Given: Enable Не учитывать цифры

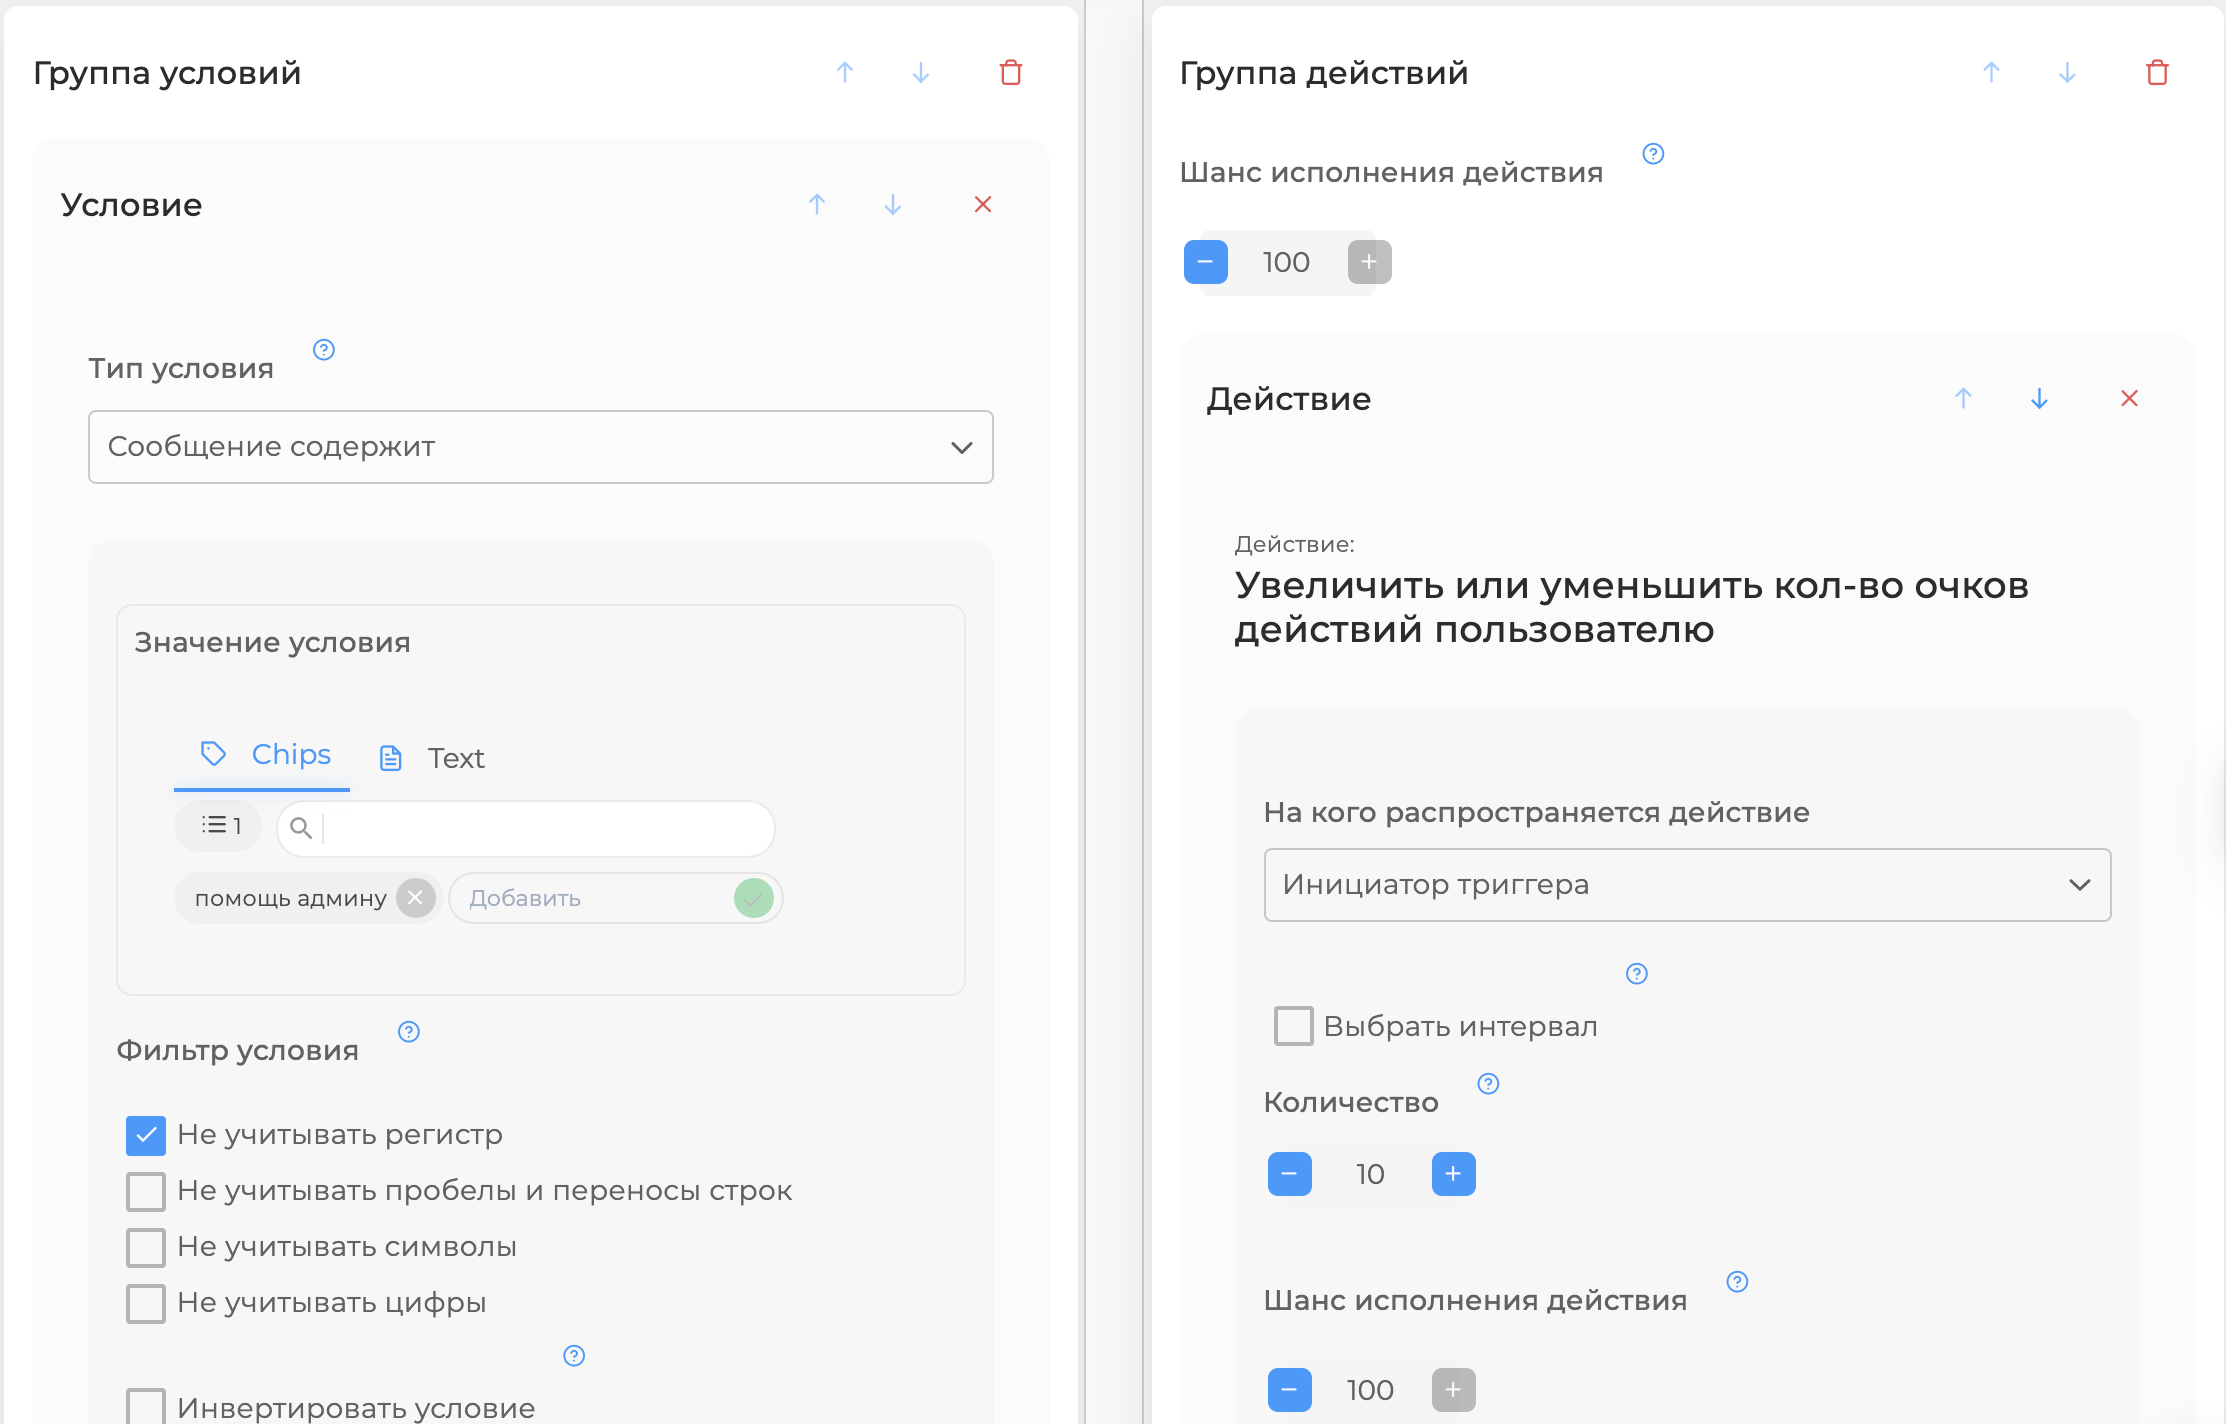Looking at the screenshot, I should point(146,1303).
